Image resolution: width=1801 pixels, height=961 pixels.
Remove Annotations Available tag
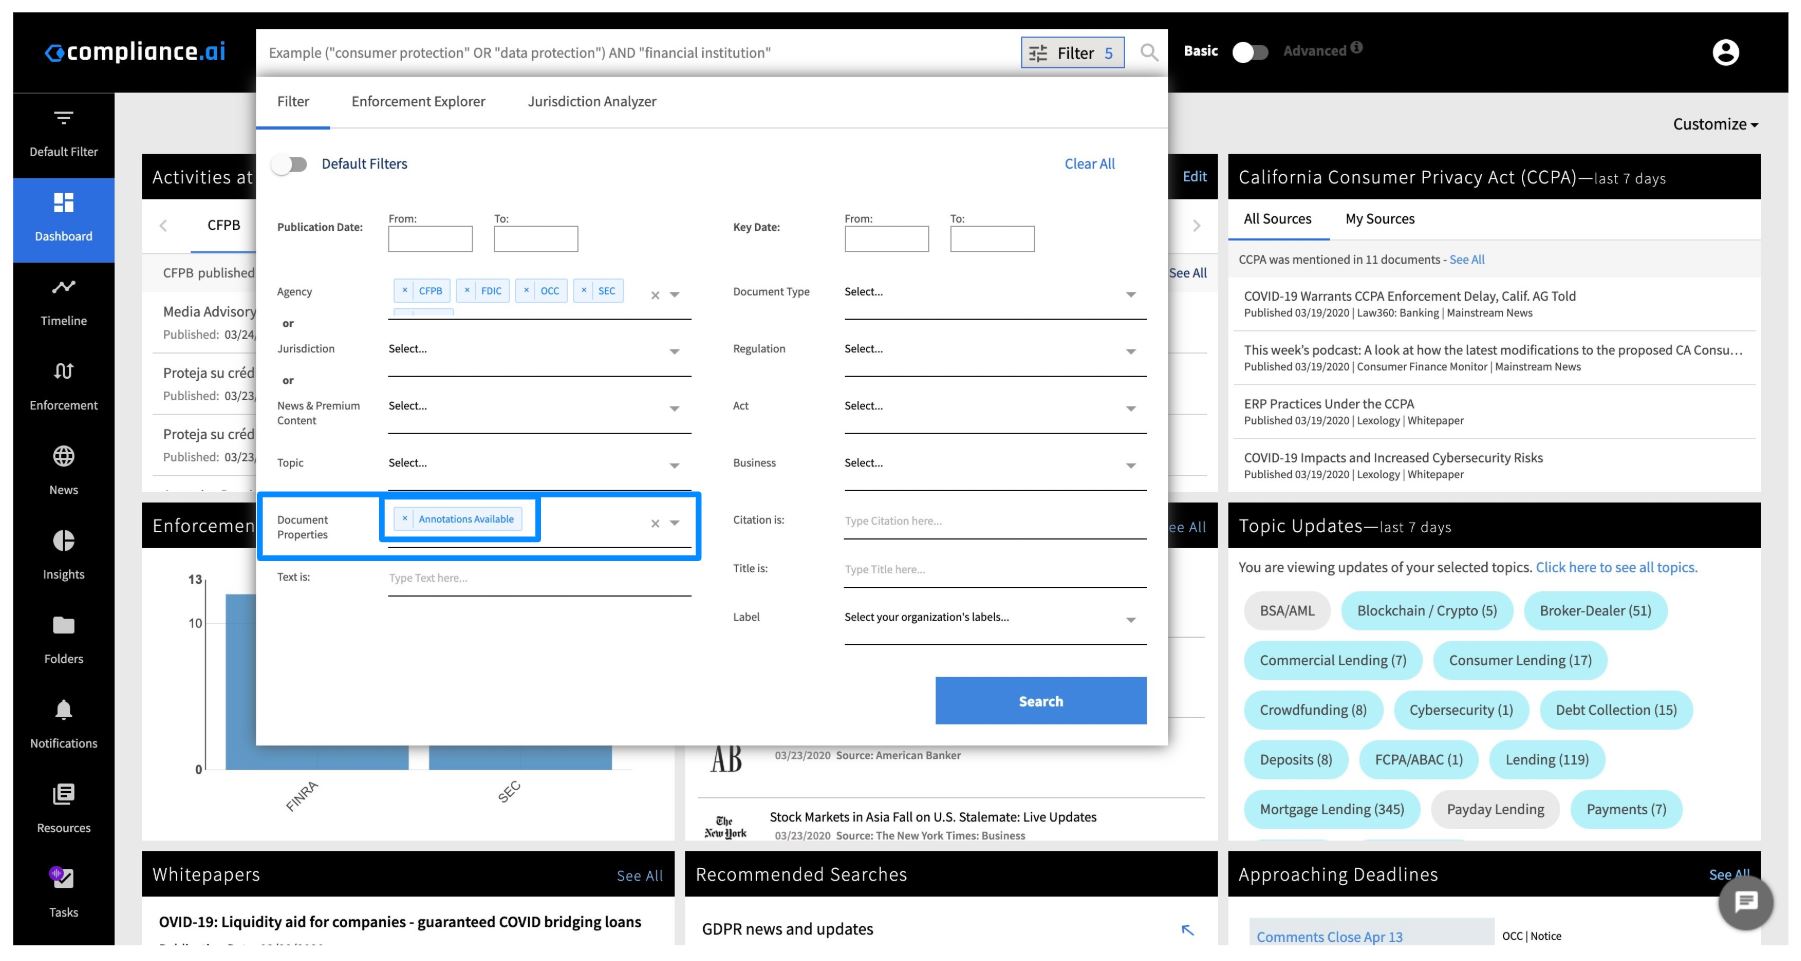pos(404,519)
